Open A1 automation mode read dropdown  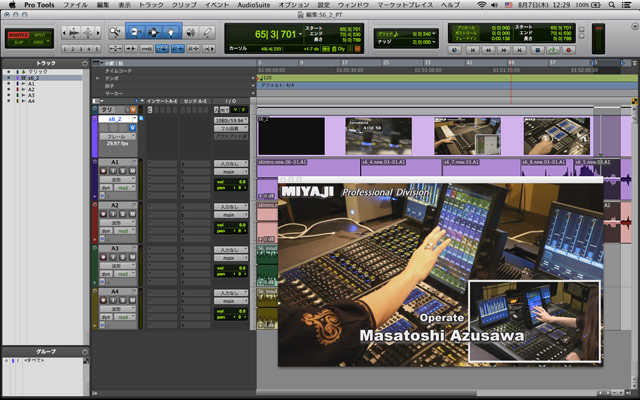[x=125, y=188]
